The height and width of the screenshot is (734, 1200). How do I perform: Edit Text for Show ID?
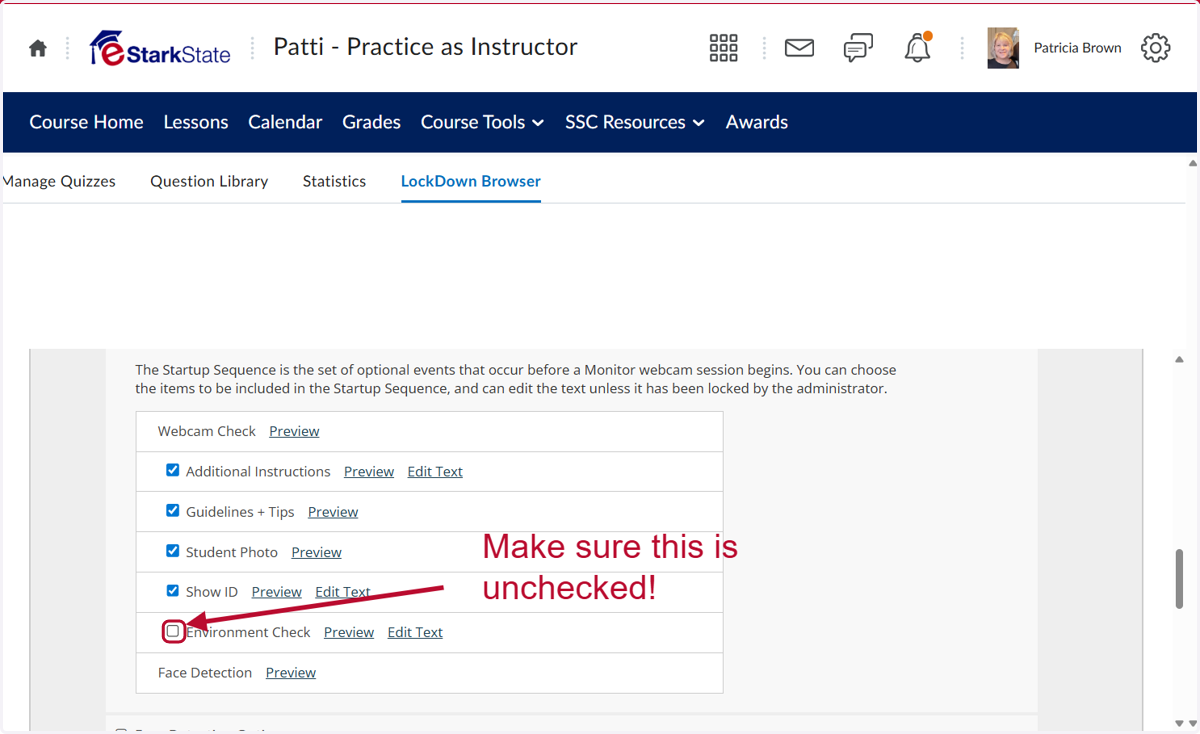click(343, 592)
